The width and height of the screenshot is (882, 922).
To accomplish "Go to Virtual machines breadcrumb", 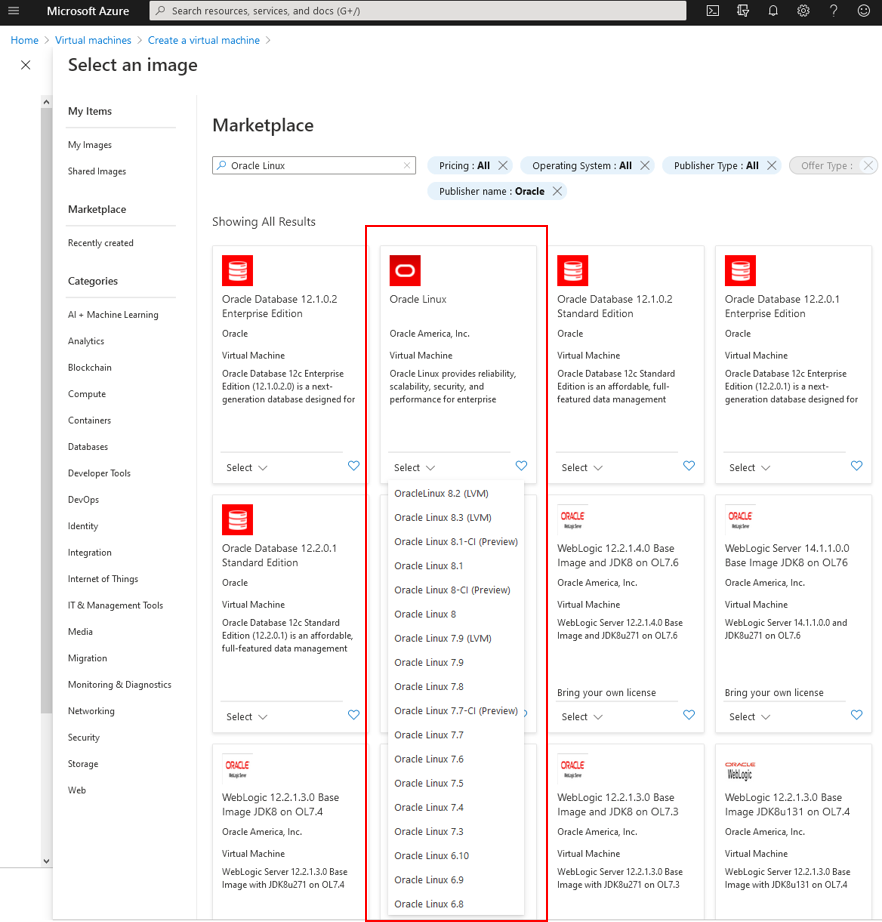I will click(93, 40).
